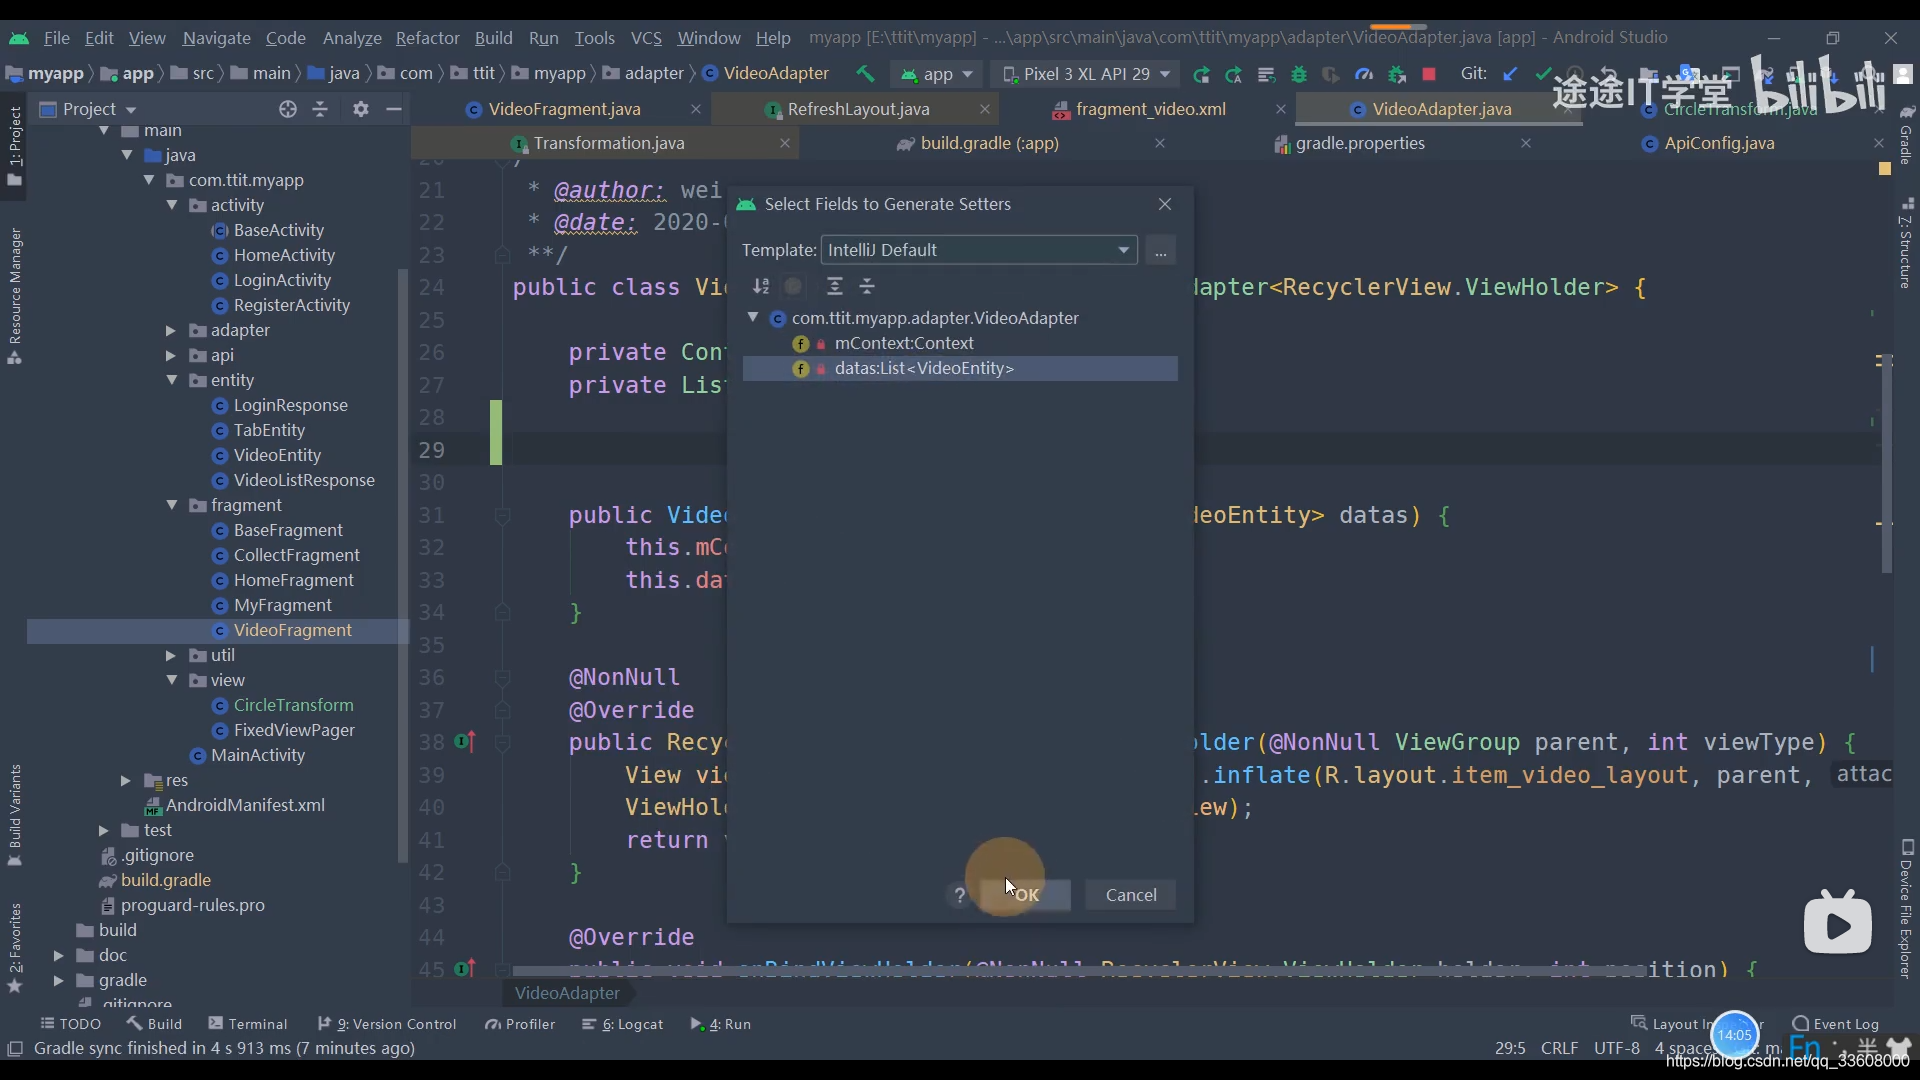Select datas:List<VideoEntity> field
The height and width of the screenshot is (1080, 1920).
(x=960, y=368)
